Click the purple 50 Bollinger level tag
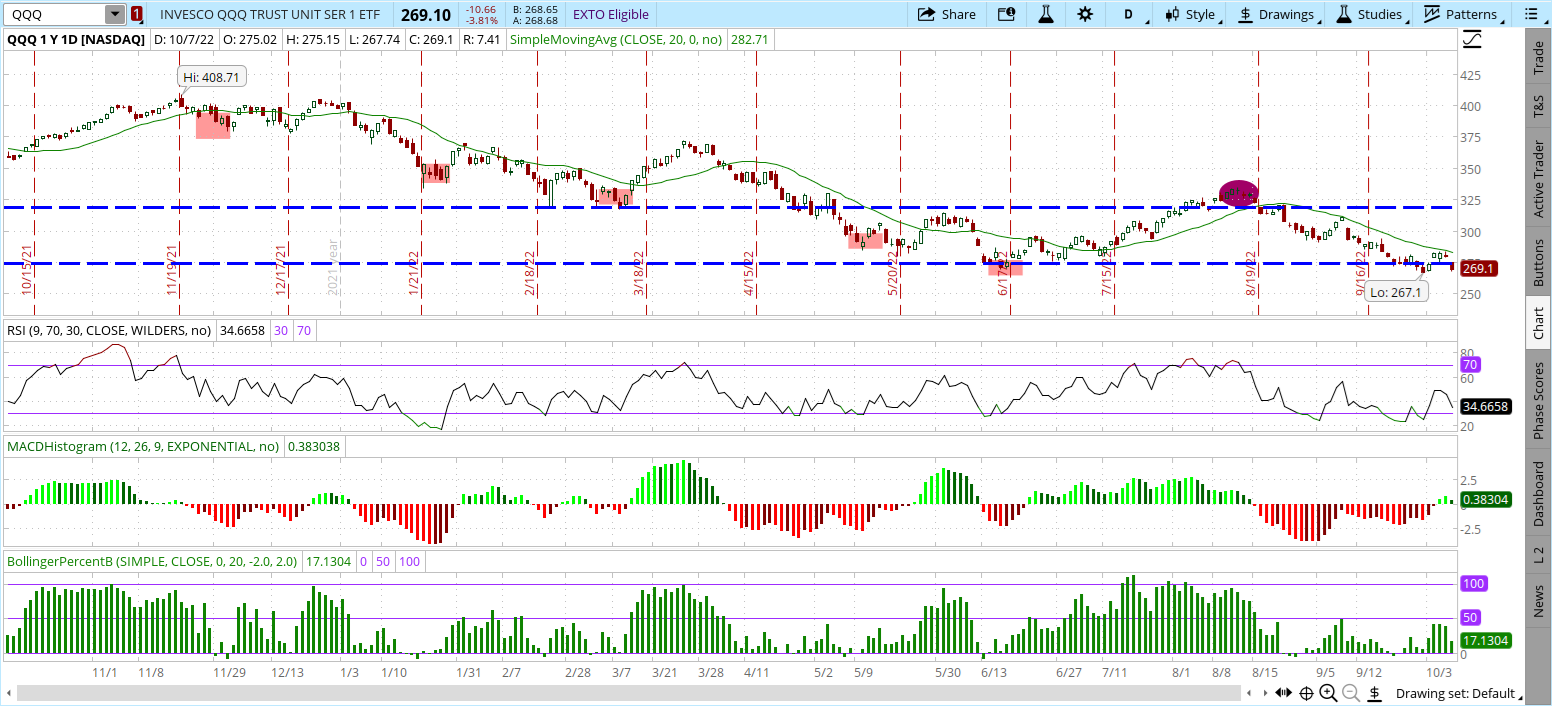 [1471, 618]
